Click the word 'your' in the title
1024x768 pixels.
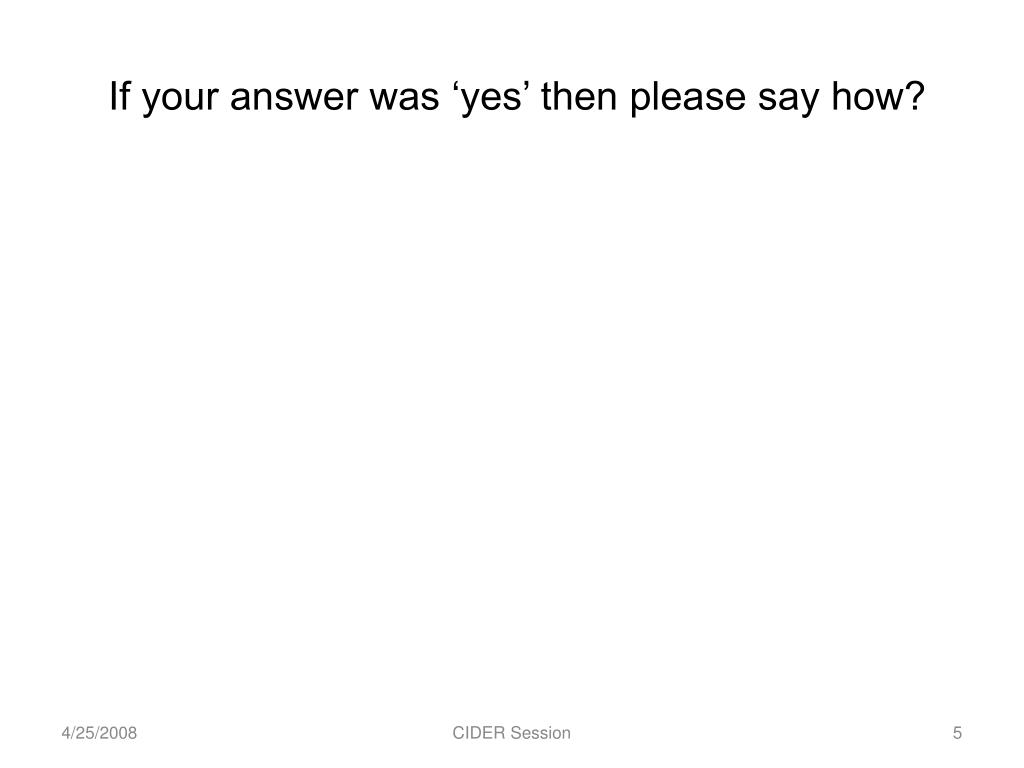[180, 99]
